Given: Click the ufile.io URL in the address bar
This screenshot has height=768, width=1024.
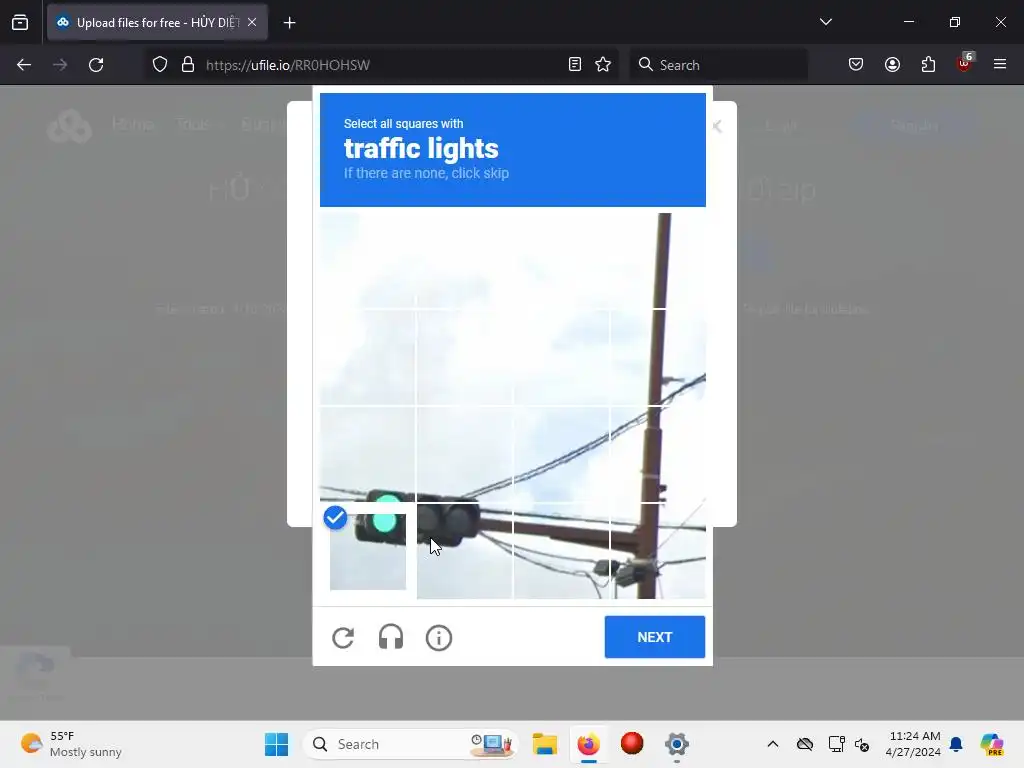Looking at the screenshot, I should (288, 65).
